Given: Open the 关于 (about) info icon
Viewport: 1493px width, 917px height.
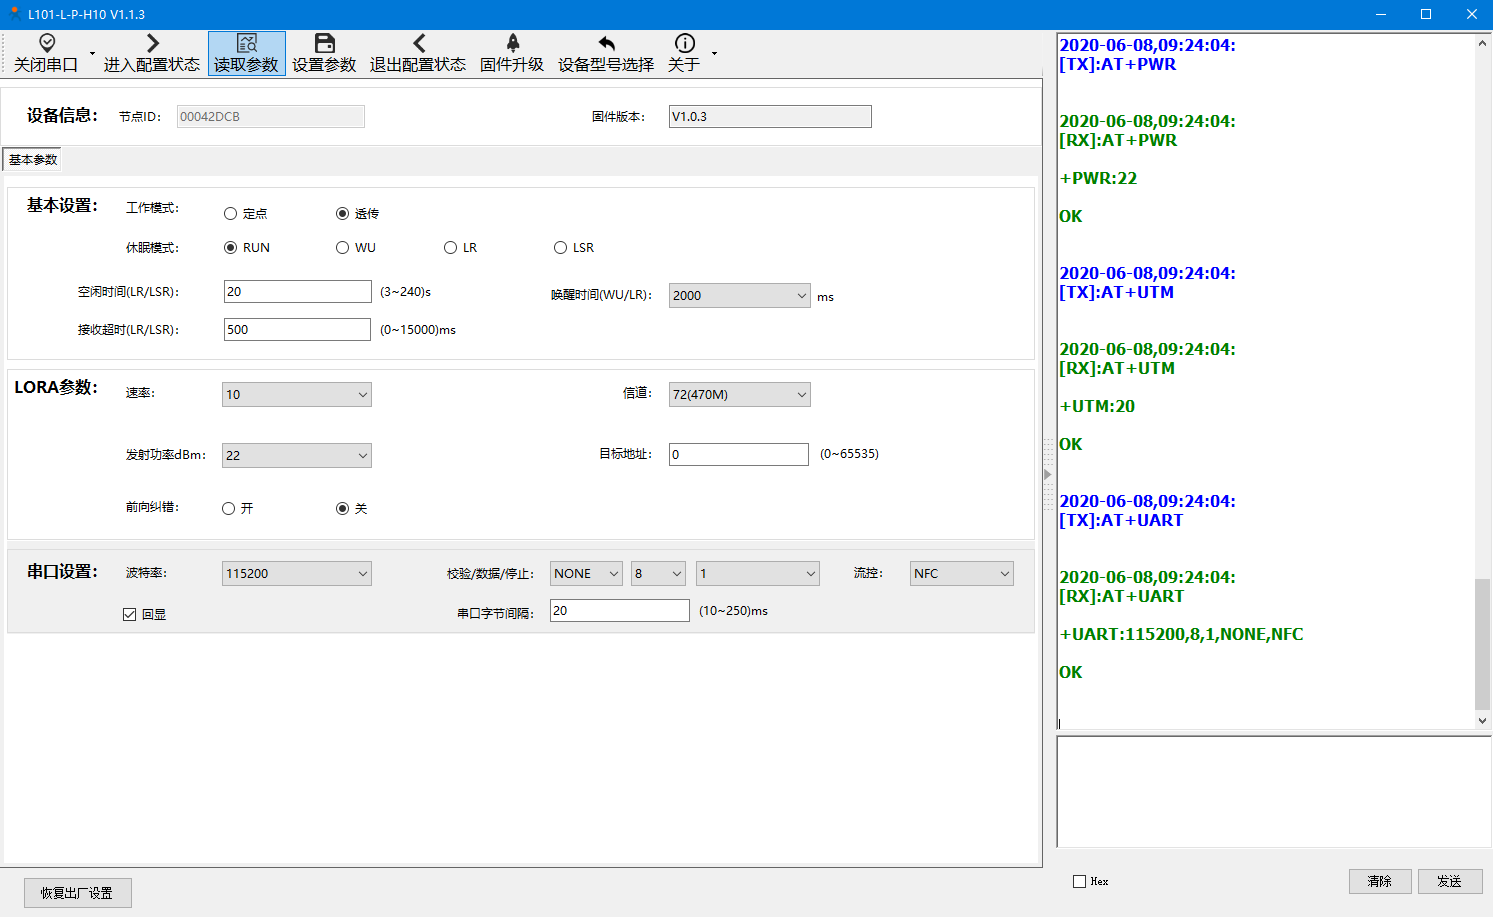Looking at the screenshot, I should click(x=685, y=43).
